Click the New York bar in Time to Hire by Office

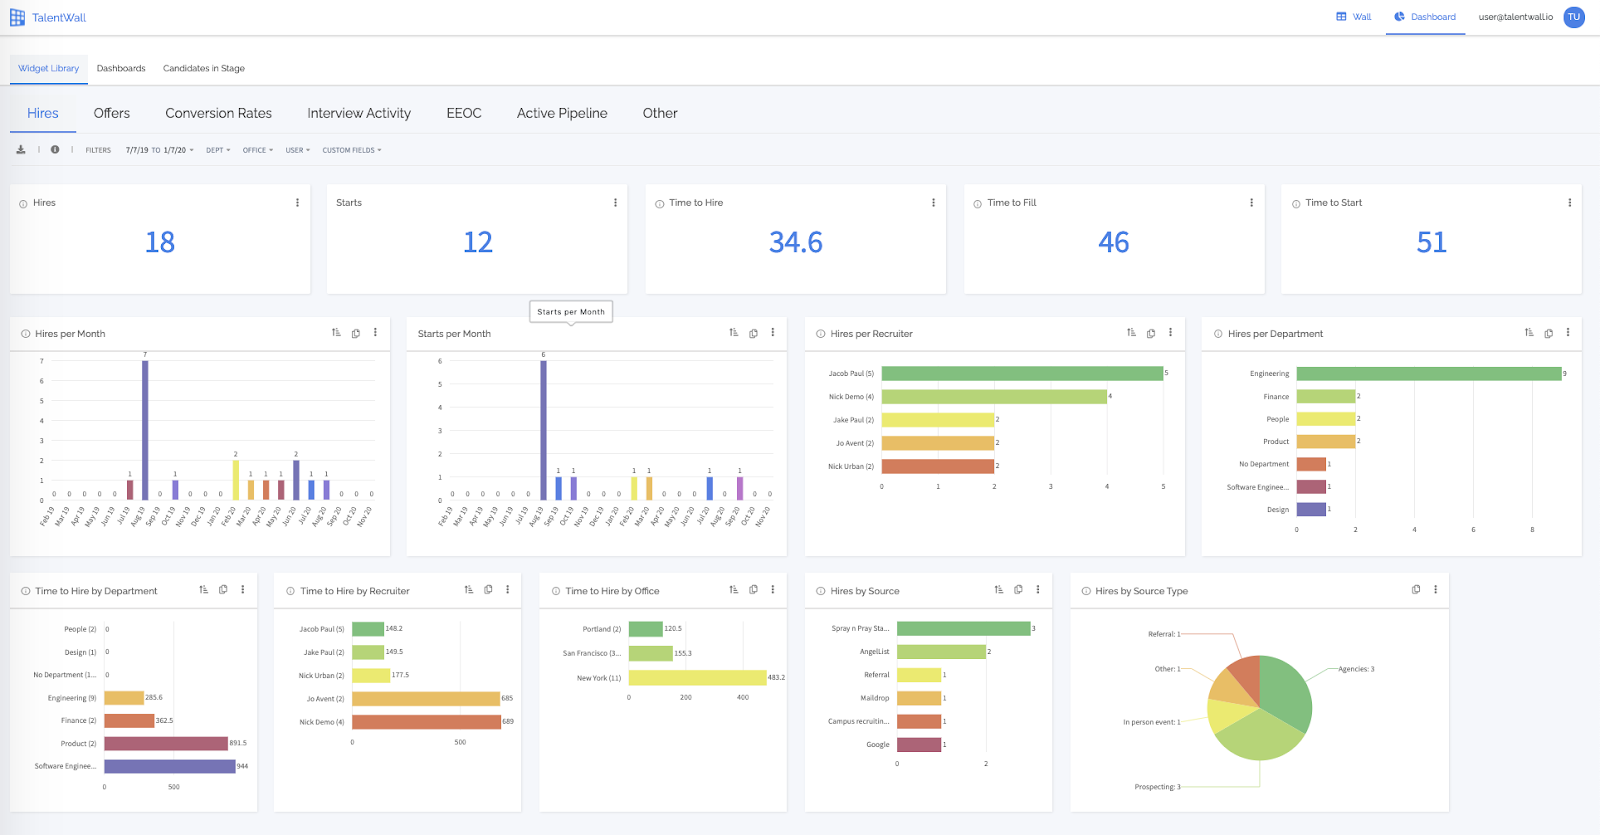[698, 678]
